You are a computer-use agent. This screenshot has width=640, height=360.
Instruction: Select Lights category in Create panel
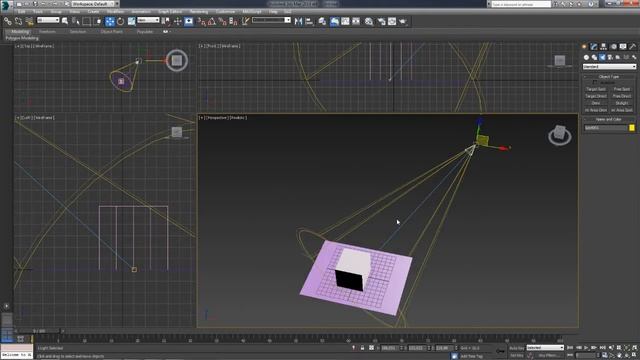[x=602, y=57]
